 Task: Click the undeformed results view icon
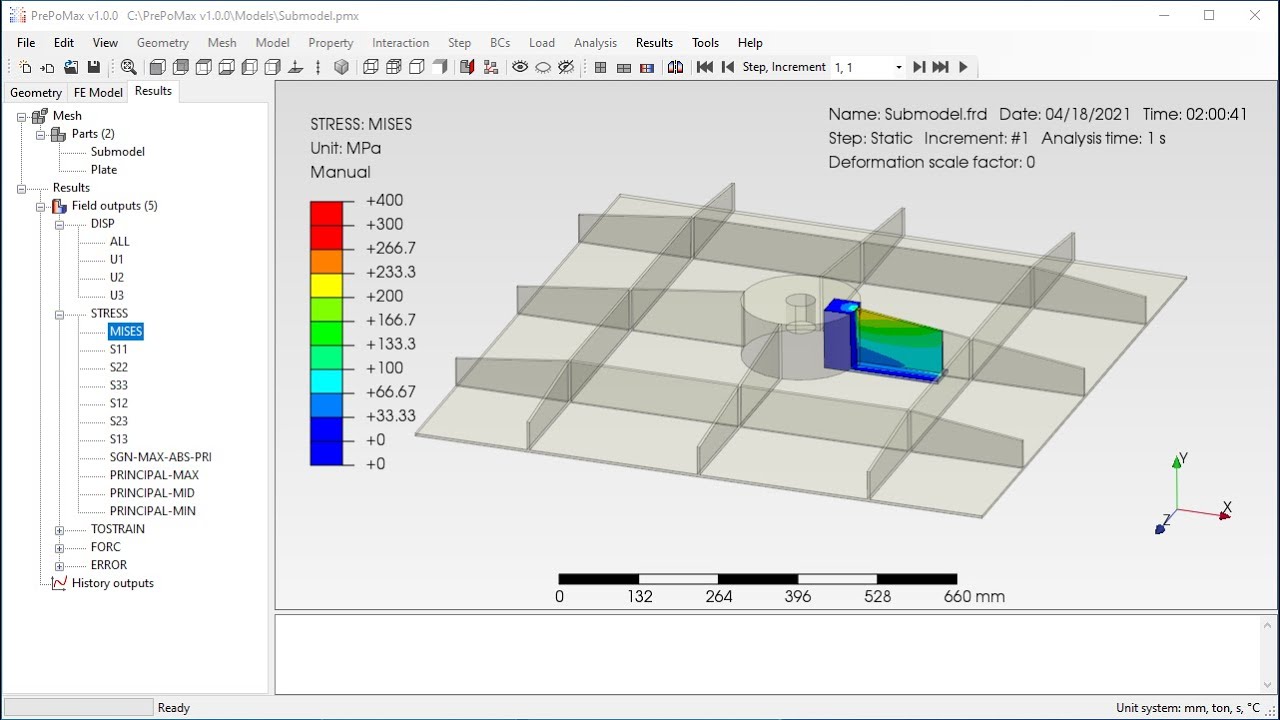[600, 67]
